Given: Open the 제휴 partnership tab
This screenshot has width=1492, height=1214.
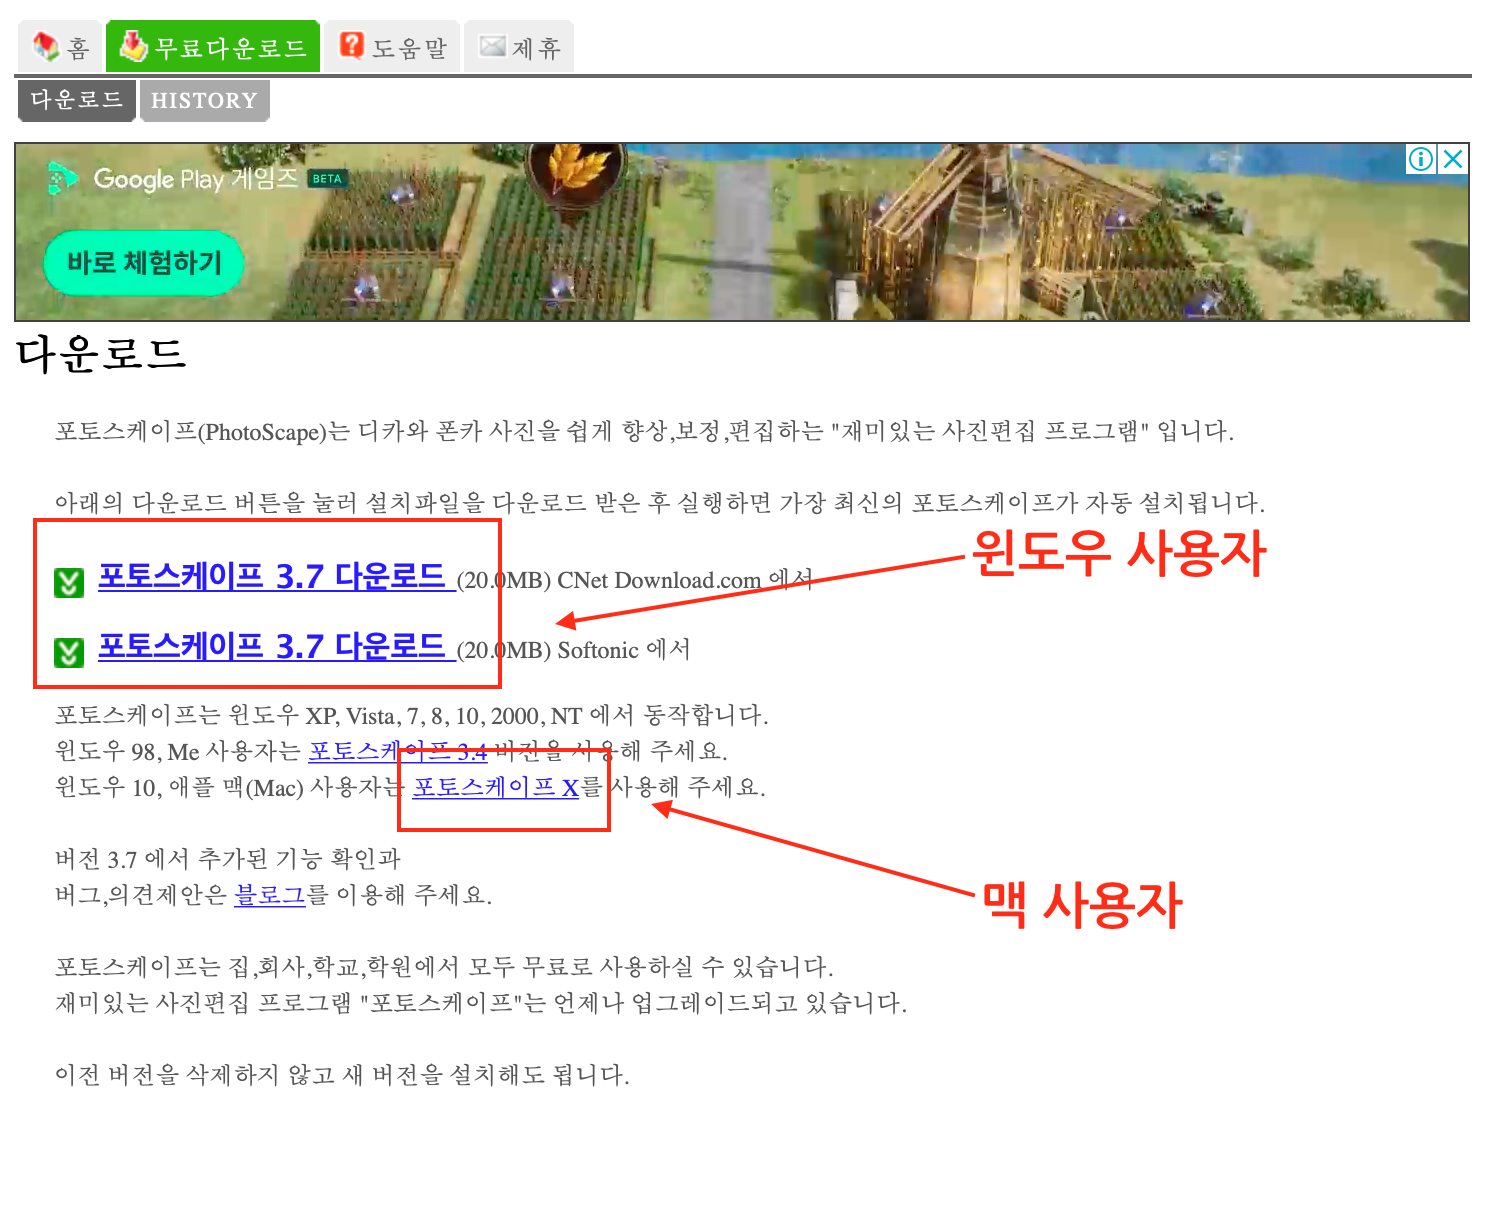Looking at the screenshot, I should pos(519,47).
